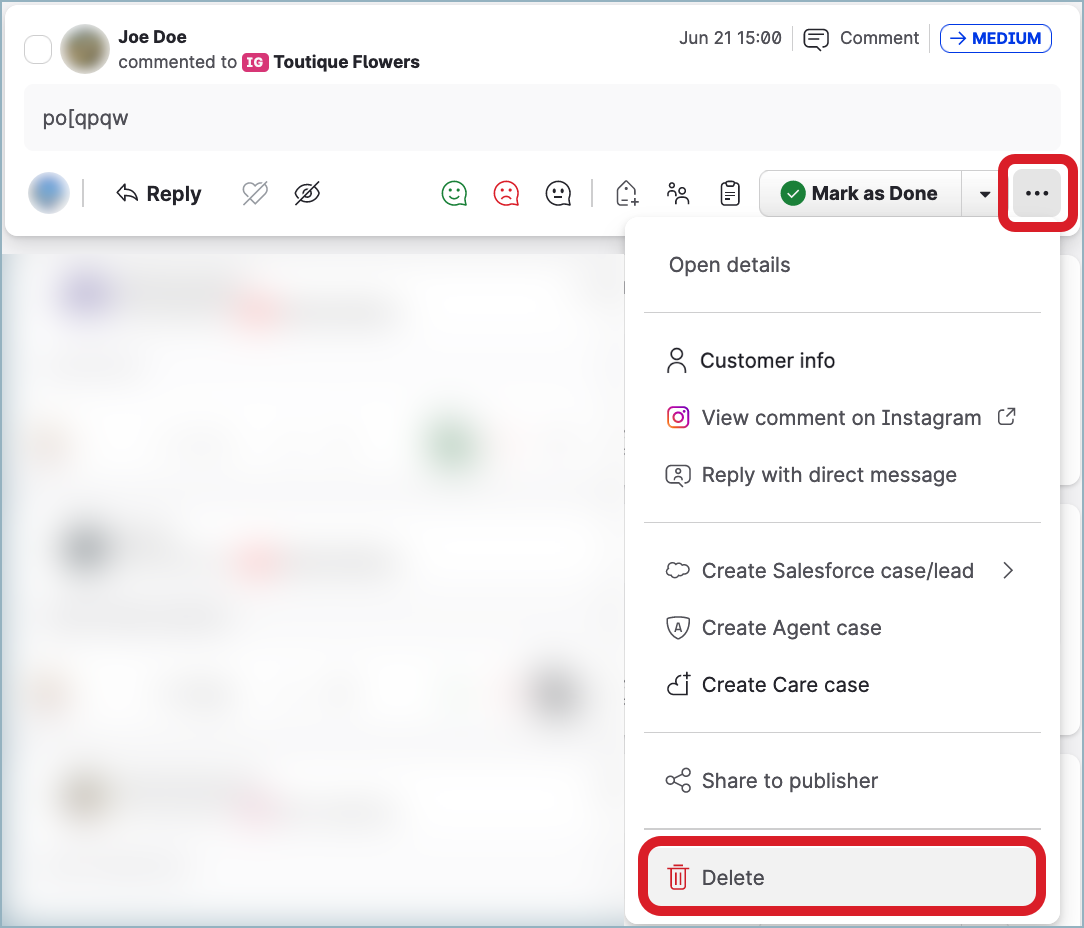The height and width of the screenshot is (928, 1084).
Task: Set positive sentiment with green smiley icon
Action: (x=455, y=193)
